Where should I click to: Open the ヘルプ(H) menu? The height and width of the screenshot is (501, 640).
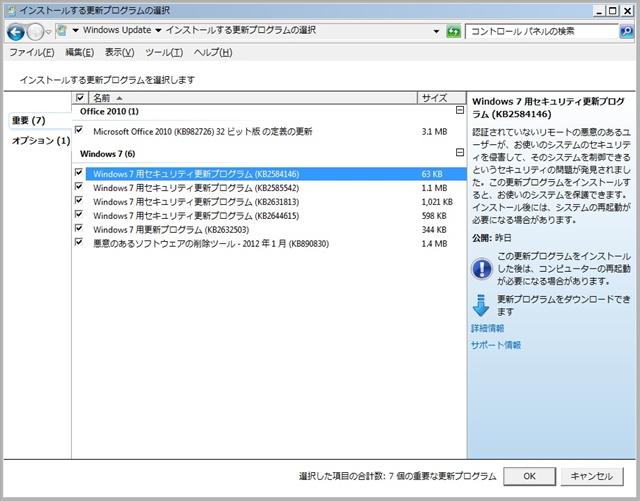[213, 52]
